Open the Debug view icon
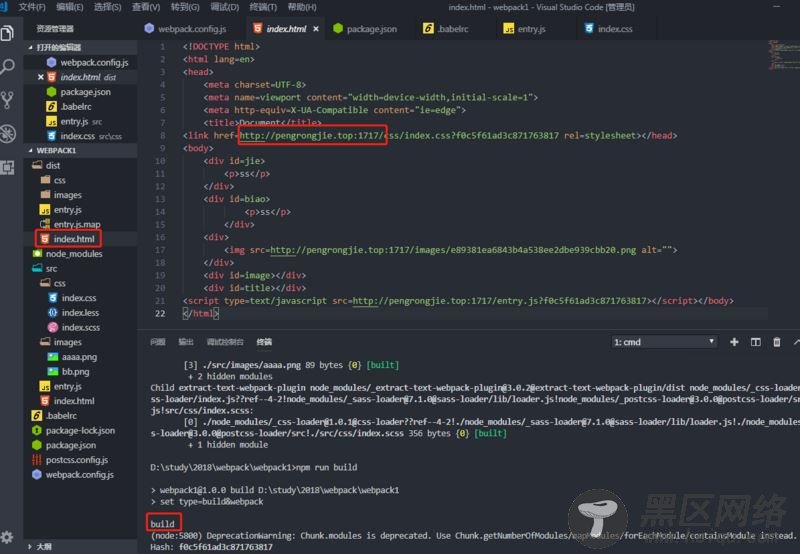This screenshot has height=554, width=800. [7, 134]
